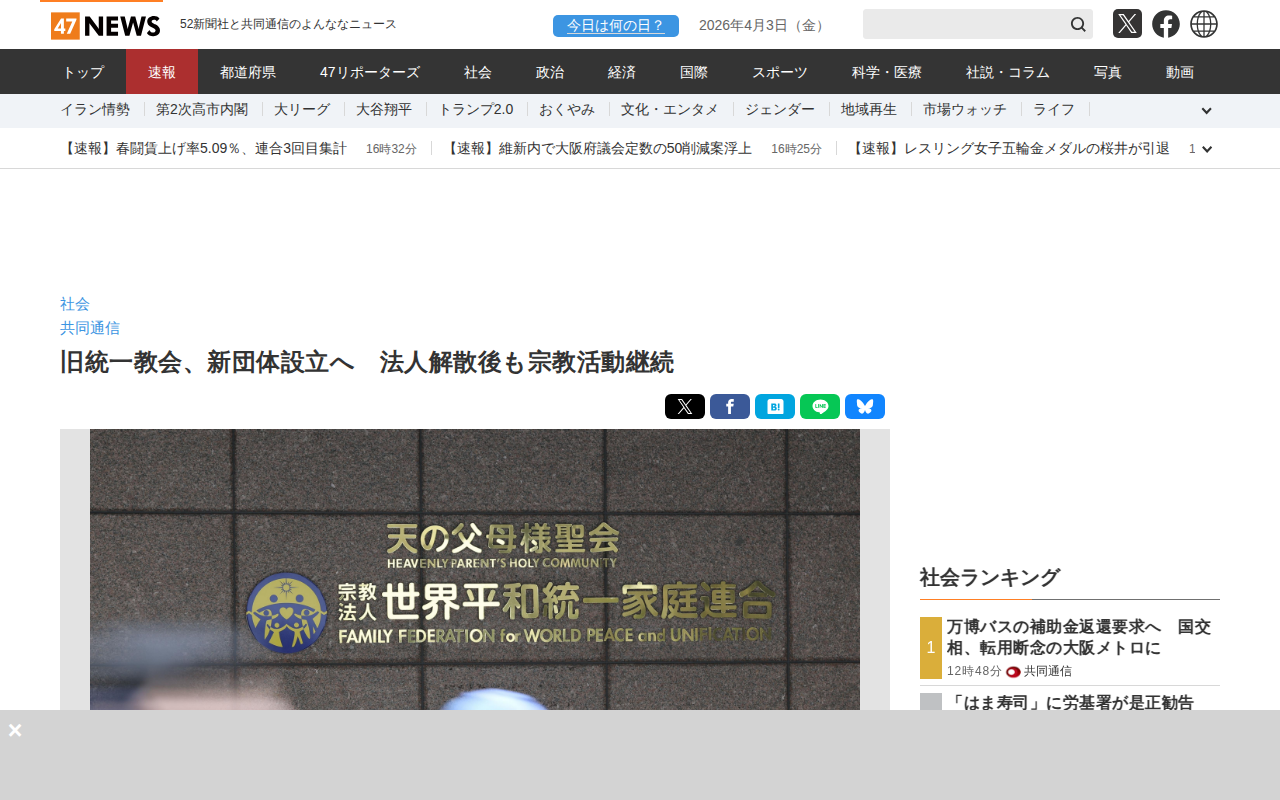
Task: Read the 春闘賃上げ率5.09% breaking headline
Action: 203,149
